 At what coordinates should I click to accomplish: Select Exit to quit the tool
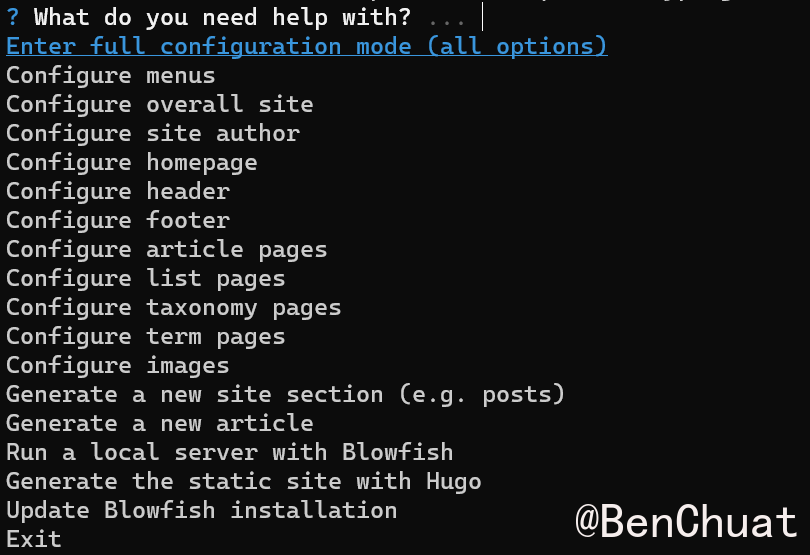point(33,539)
